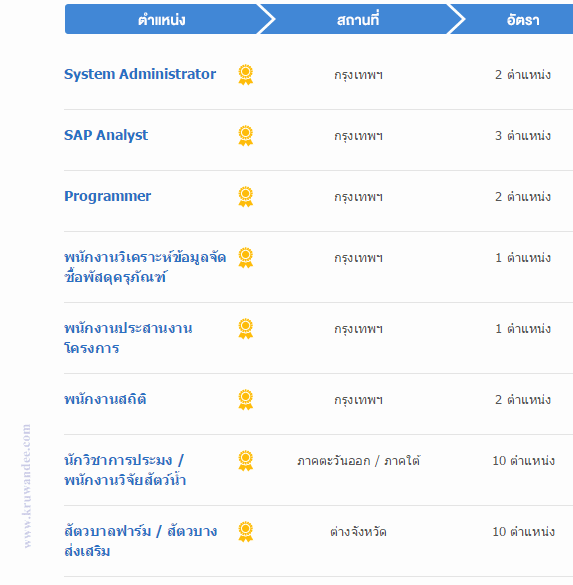Open the Programmer job link
This screenshot has height=585, width=573.
[107, 197]
